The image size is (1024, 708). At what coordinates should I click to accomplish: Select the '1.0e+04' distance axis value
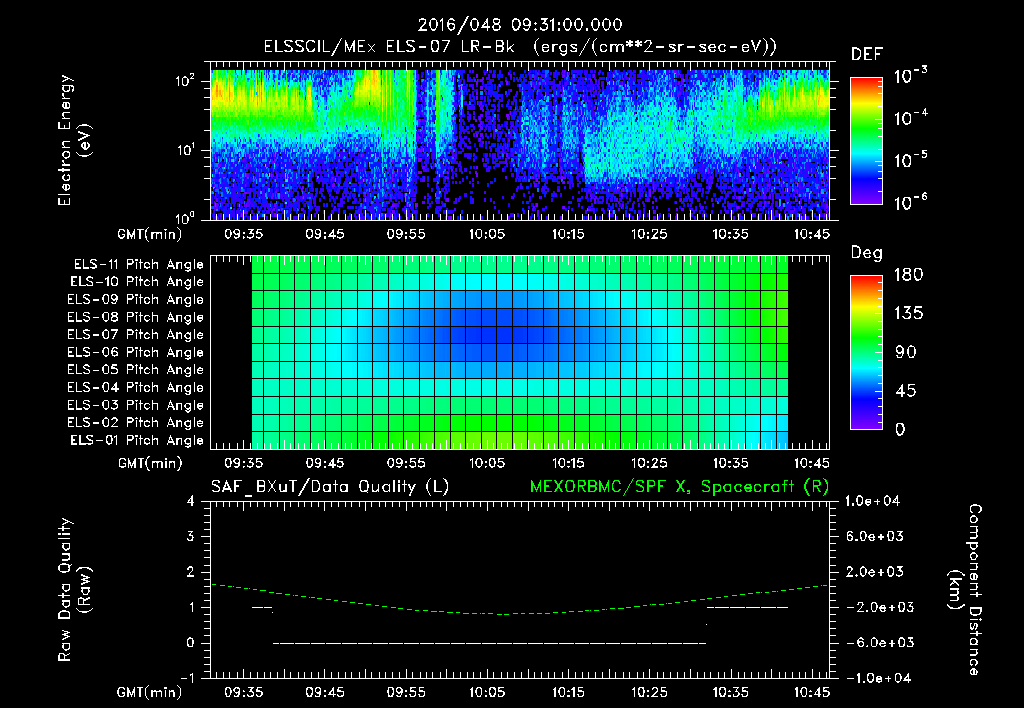[872, 501]
